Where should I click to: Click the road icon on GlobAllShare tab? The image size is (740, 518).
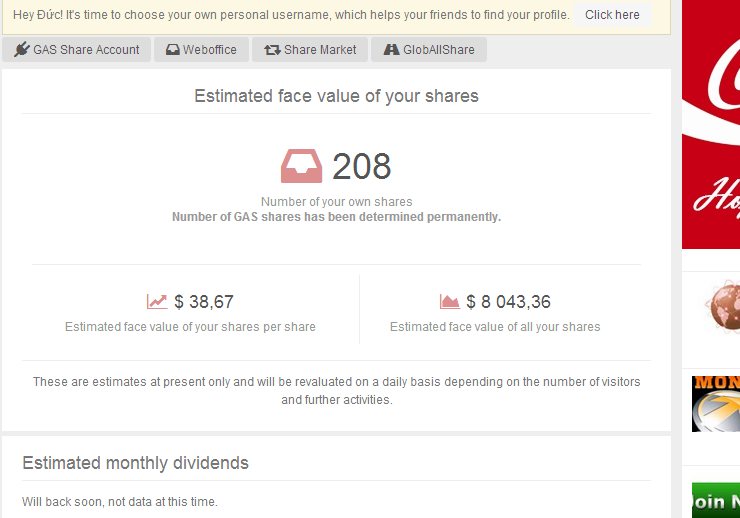coord(391,50)
